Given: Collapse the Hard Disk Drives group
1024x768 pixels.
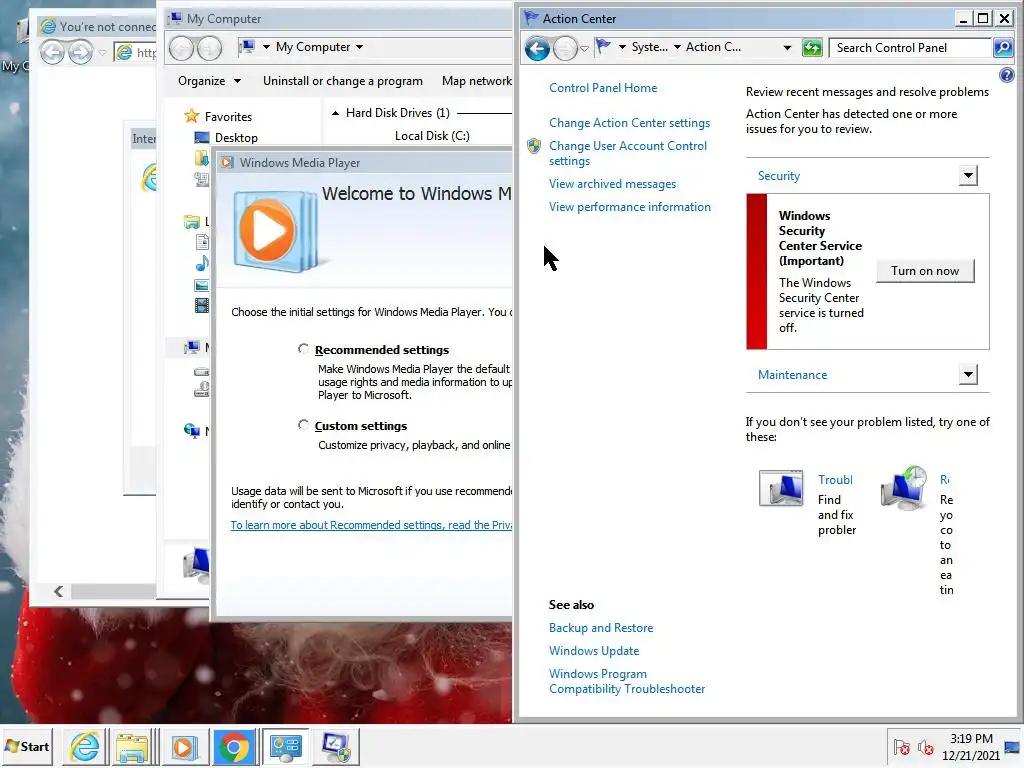Looking at the screenshot, I should (x=335, y=113).
